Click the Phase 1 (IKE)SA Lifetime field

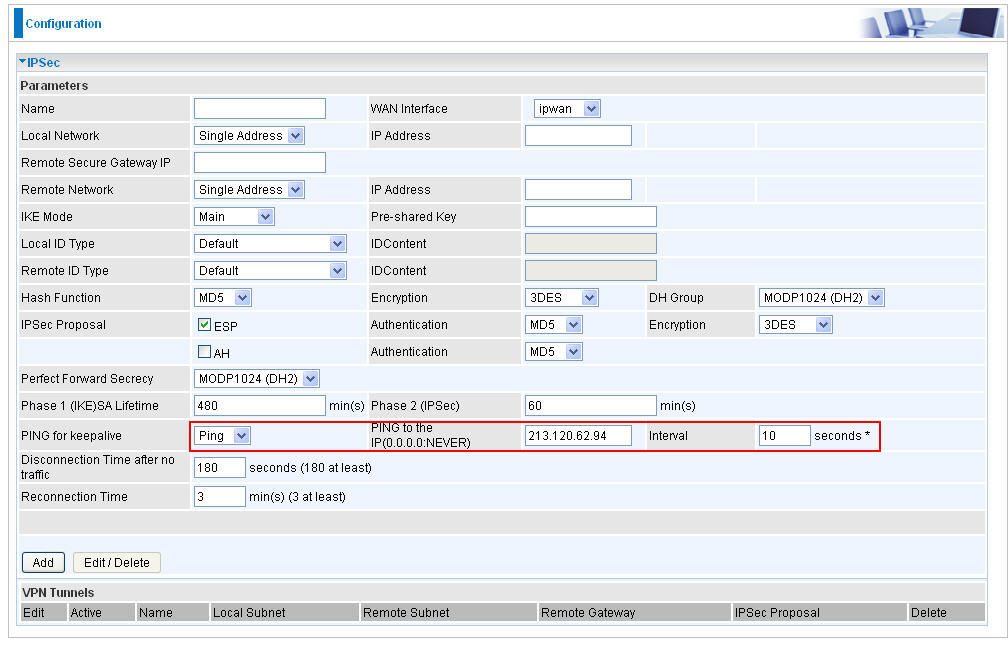click(260, 406)
